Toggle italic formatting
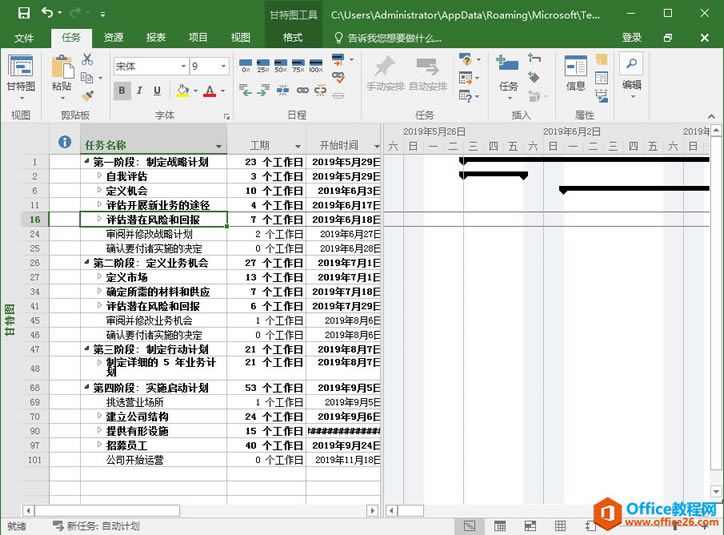 pyautogui.click(x=139, y=91)
